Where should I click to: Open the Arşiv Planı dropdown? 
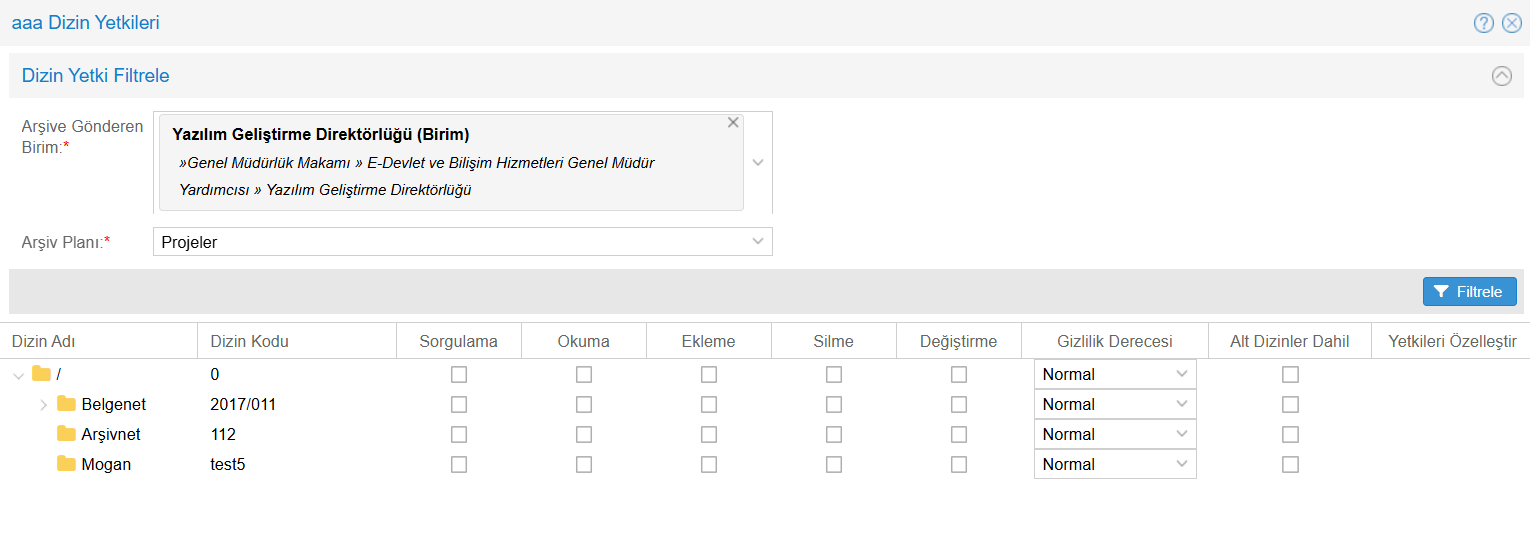(758, 241)
